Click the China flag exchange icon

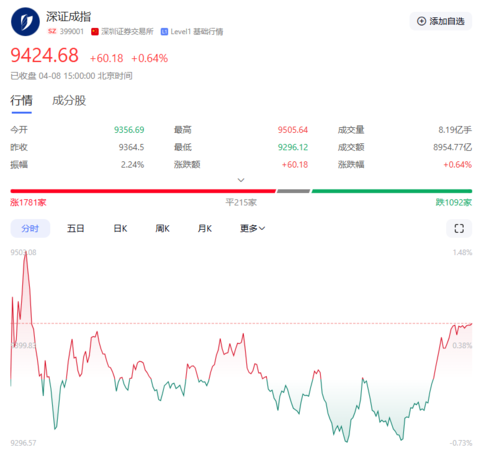(x=95, y=31)
